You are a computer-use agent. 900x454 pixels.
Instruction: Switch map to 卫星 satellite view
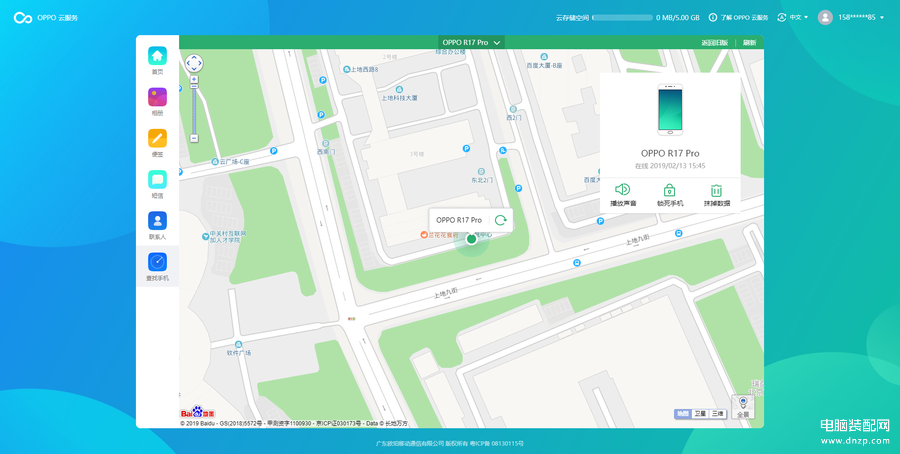click(700, 413)
